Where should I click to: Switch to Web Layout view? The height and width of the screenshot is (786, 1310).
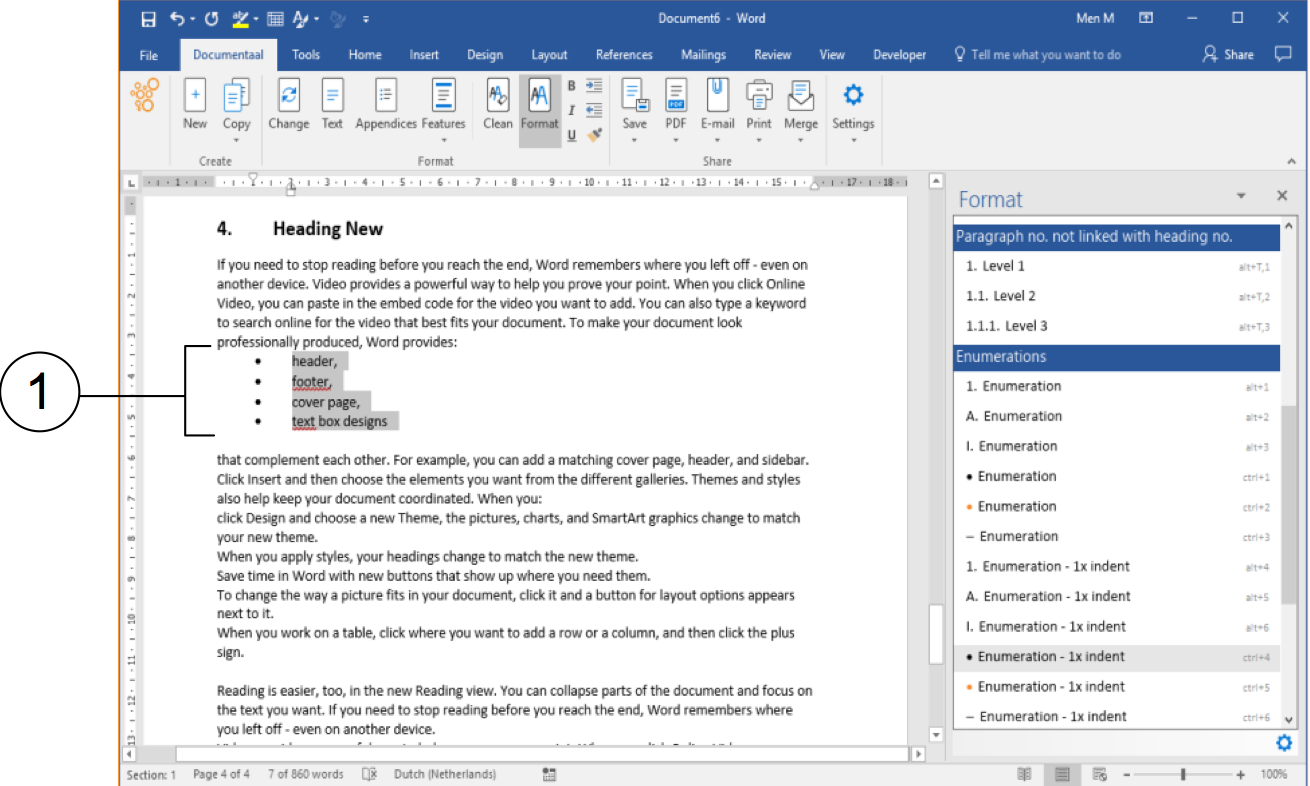click(x=1100, y=774)
